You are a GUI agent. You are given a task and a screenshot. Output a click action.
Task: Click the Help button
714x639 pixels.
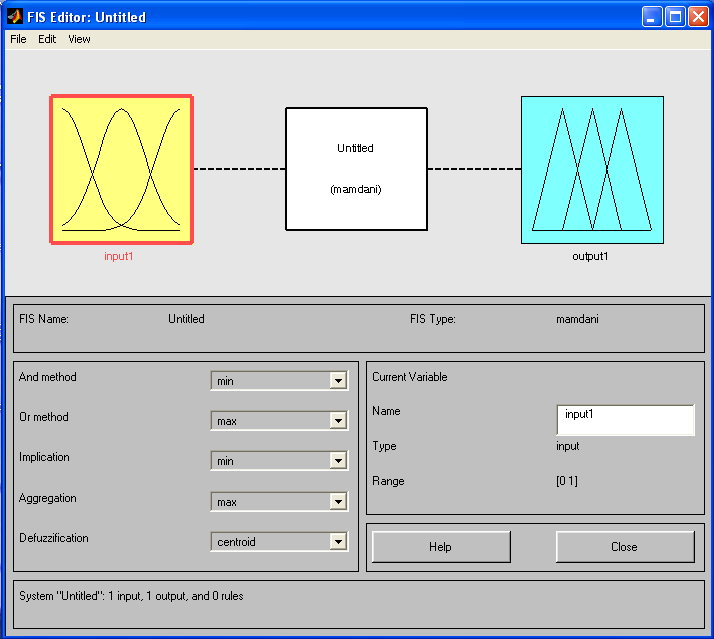441,547
